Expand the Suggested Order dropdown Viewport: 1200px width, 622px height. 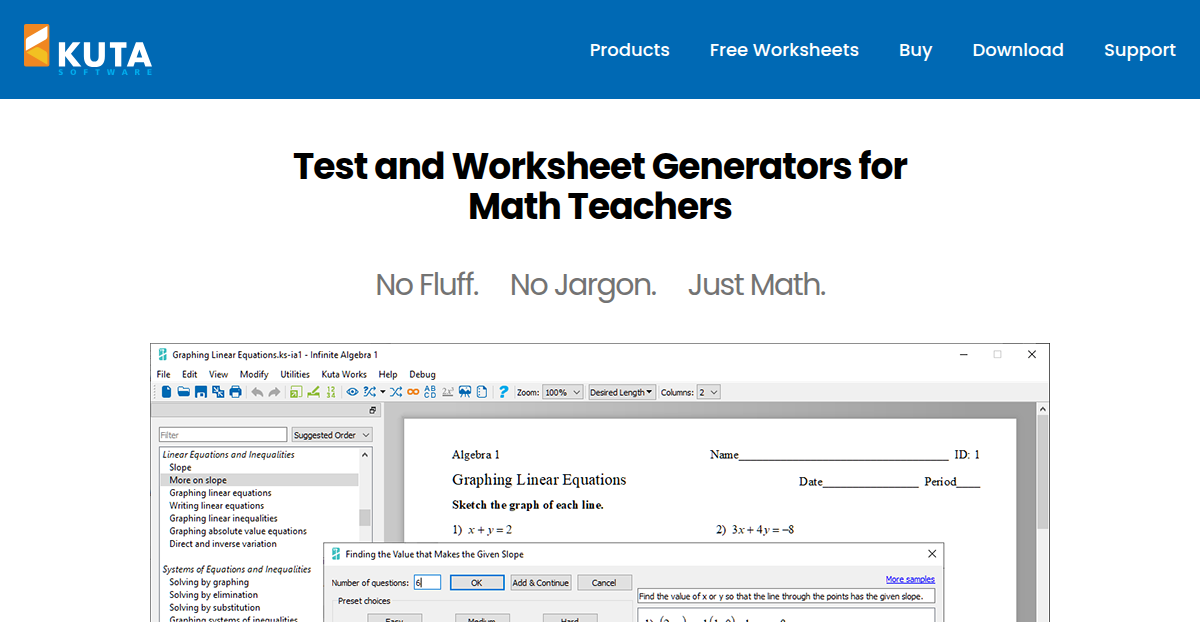coord(332,435)
